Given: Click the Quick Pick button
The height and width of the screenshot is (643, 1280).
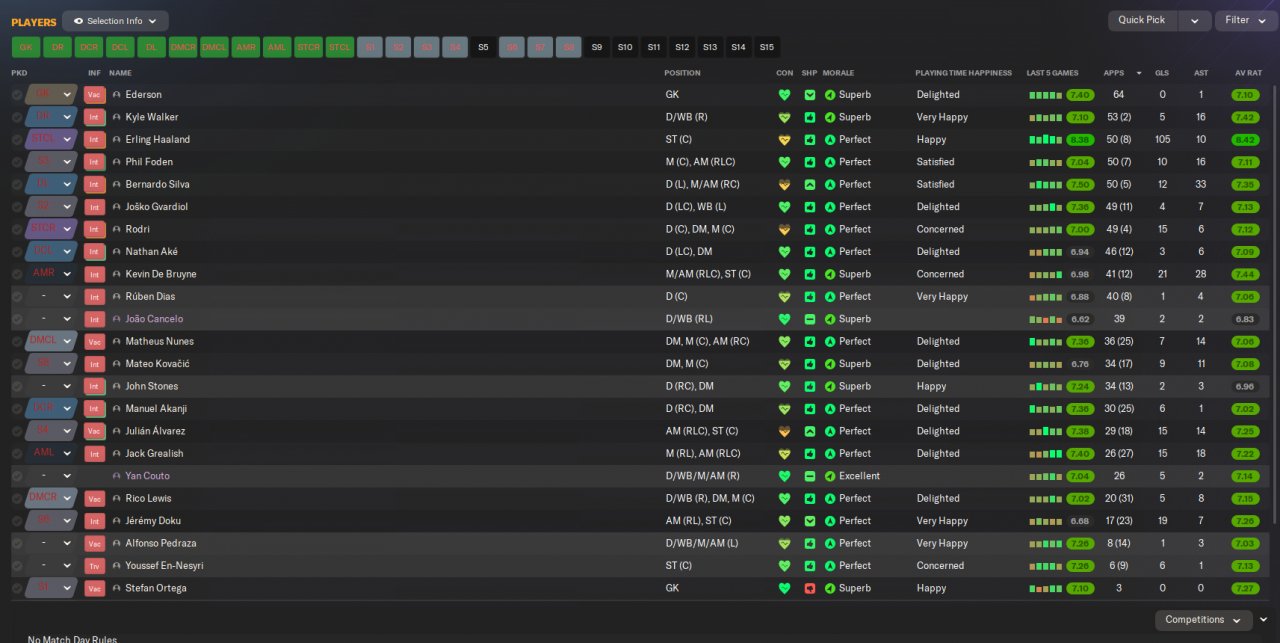Looking at the screenshot, I should point(1142,20).
